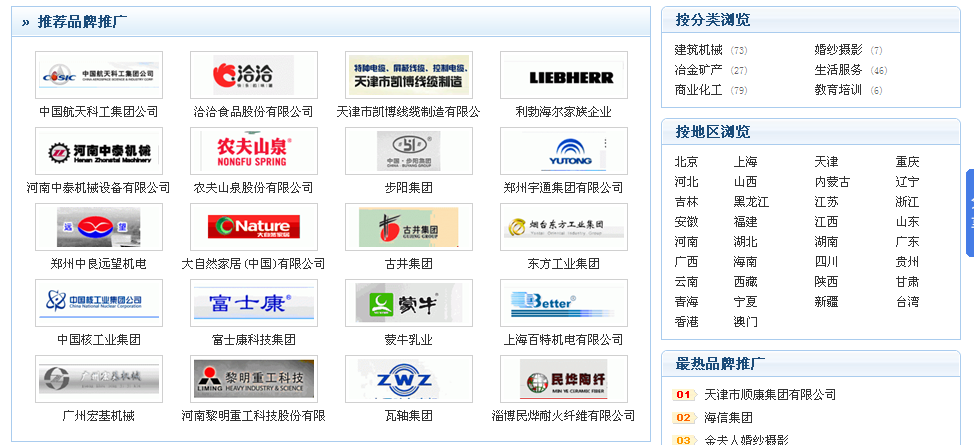The height and width of the screenshot is (445, 974).
Task: Select 黑龙江 from region list
Action: tap(751, 202)
